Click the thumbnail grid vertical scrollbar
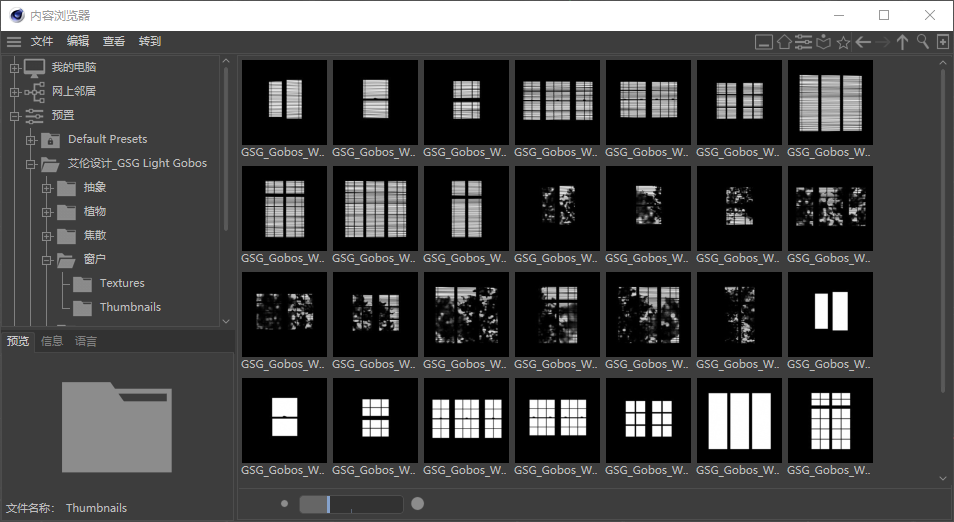Image resolution: width=954 pixels, height=522 pixels. pyautogui.click(x=943, y=231)
